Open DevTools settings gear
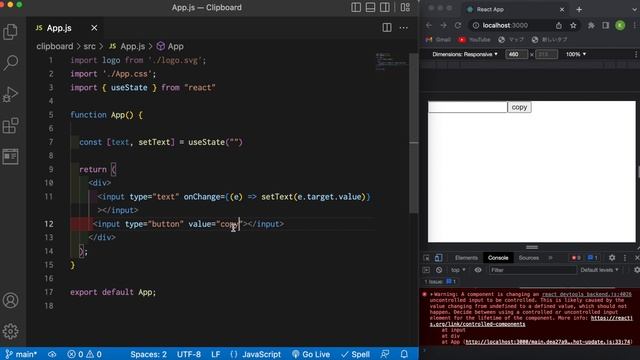This screenshot has width=640, height=360. pyautogui.click(x=612, y=258)
